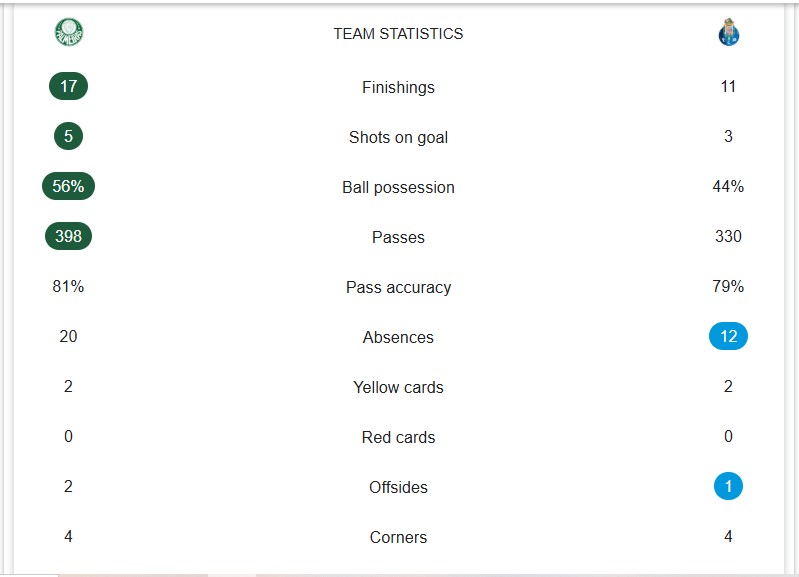Click the green Palmeiras team crest
The image size is (799, 577).
pyautogui.click(x=69, y=33)
